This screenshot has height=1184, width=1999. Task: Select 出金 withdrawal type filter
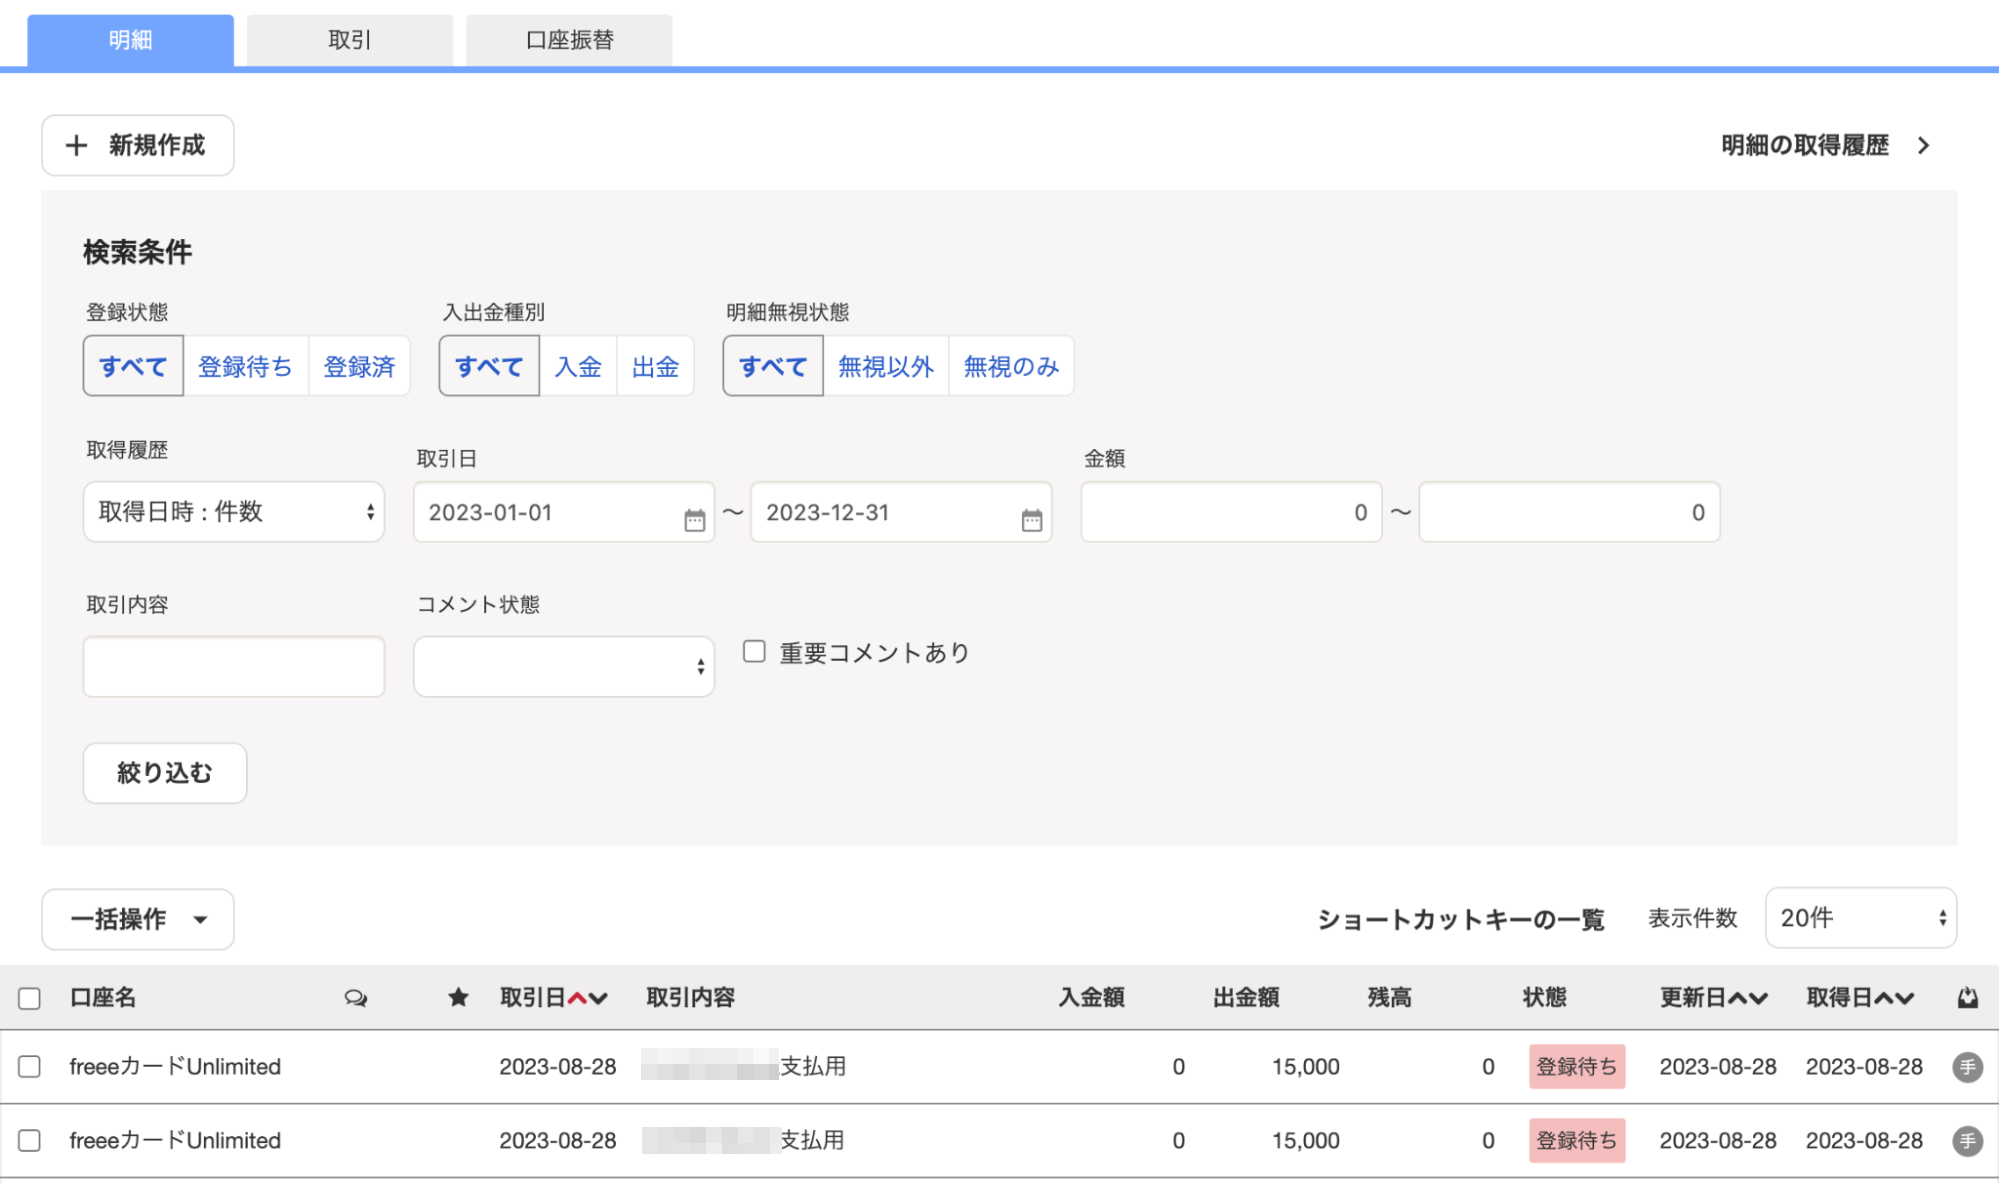(655, 367)
